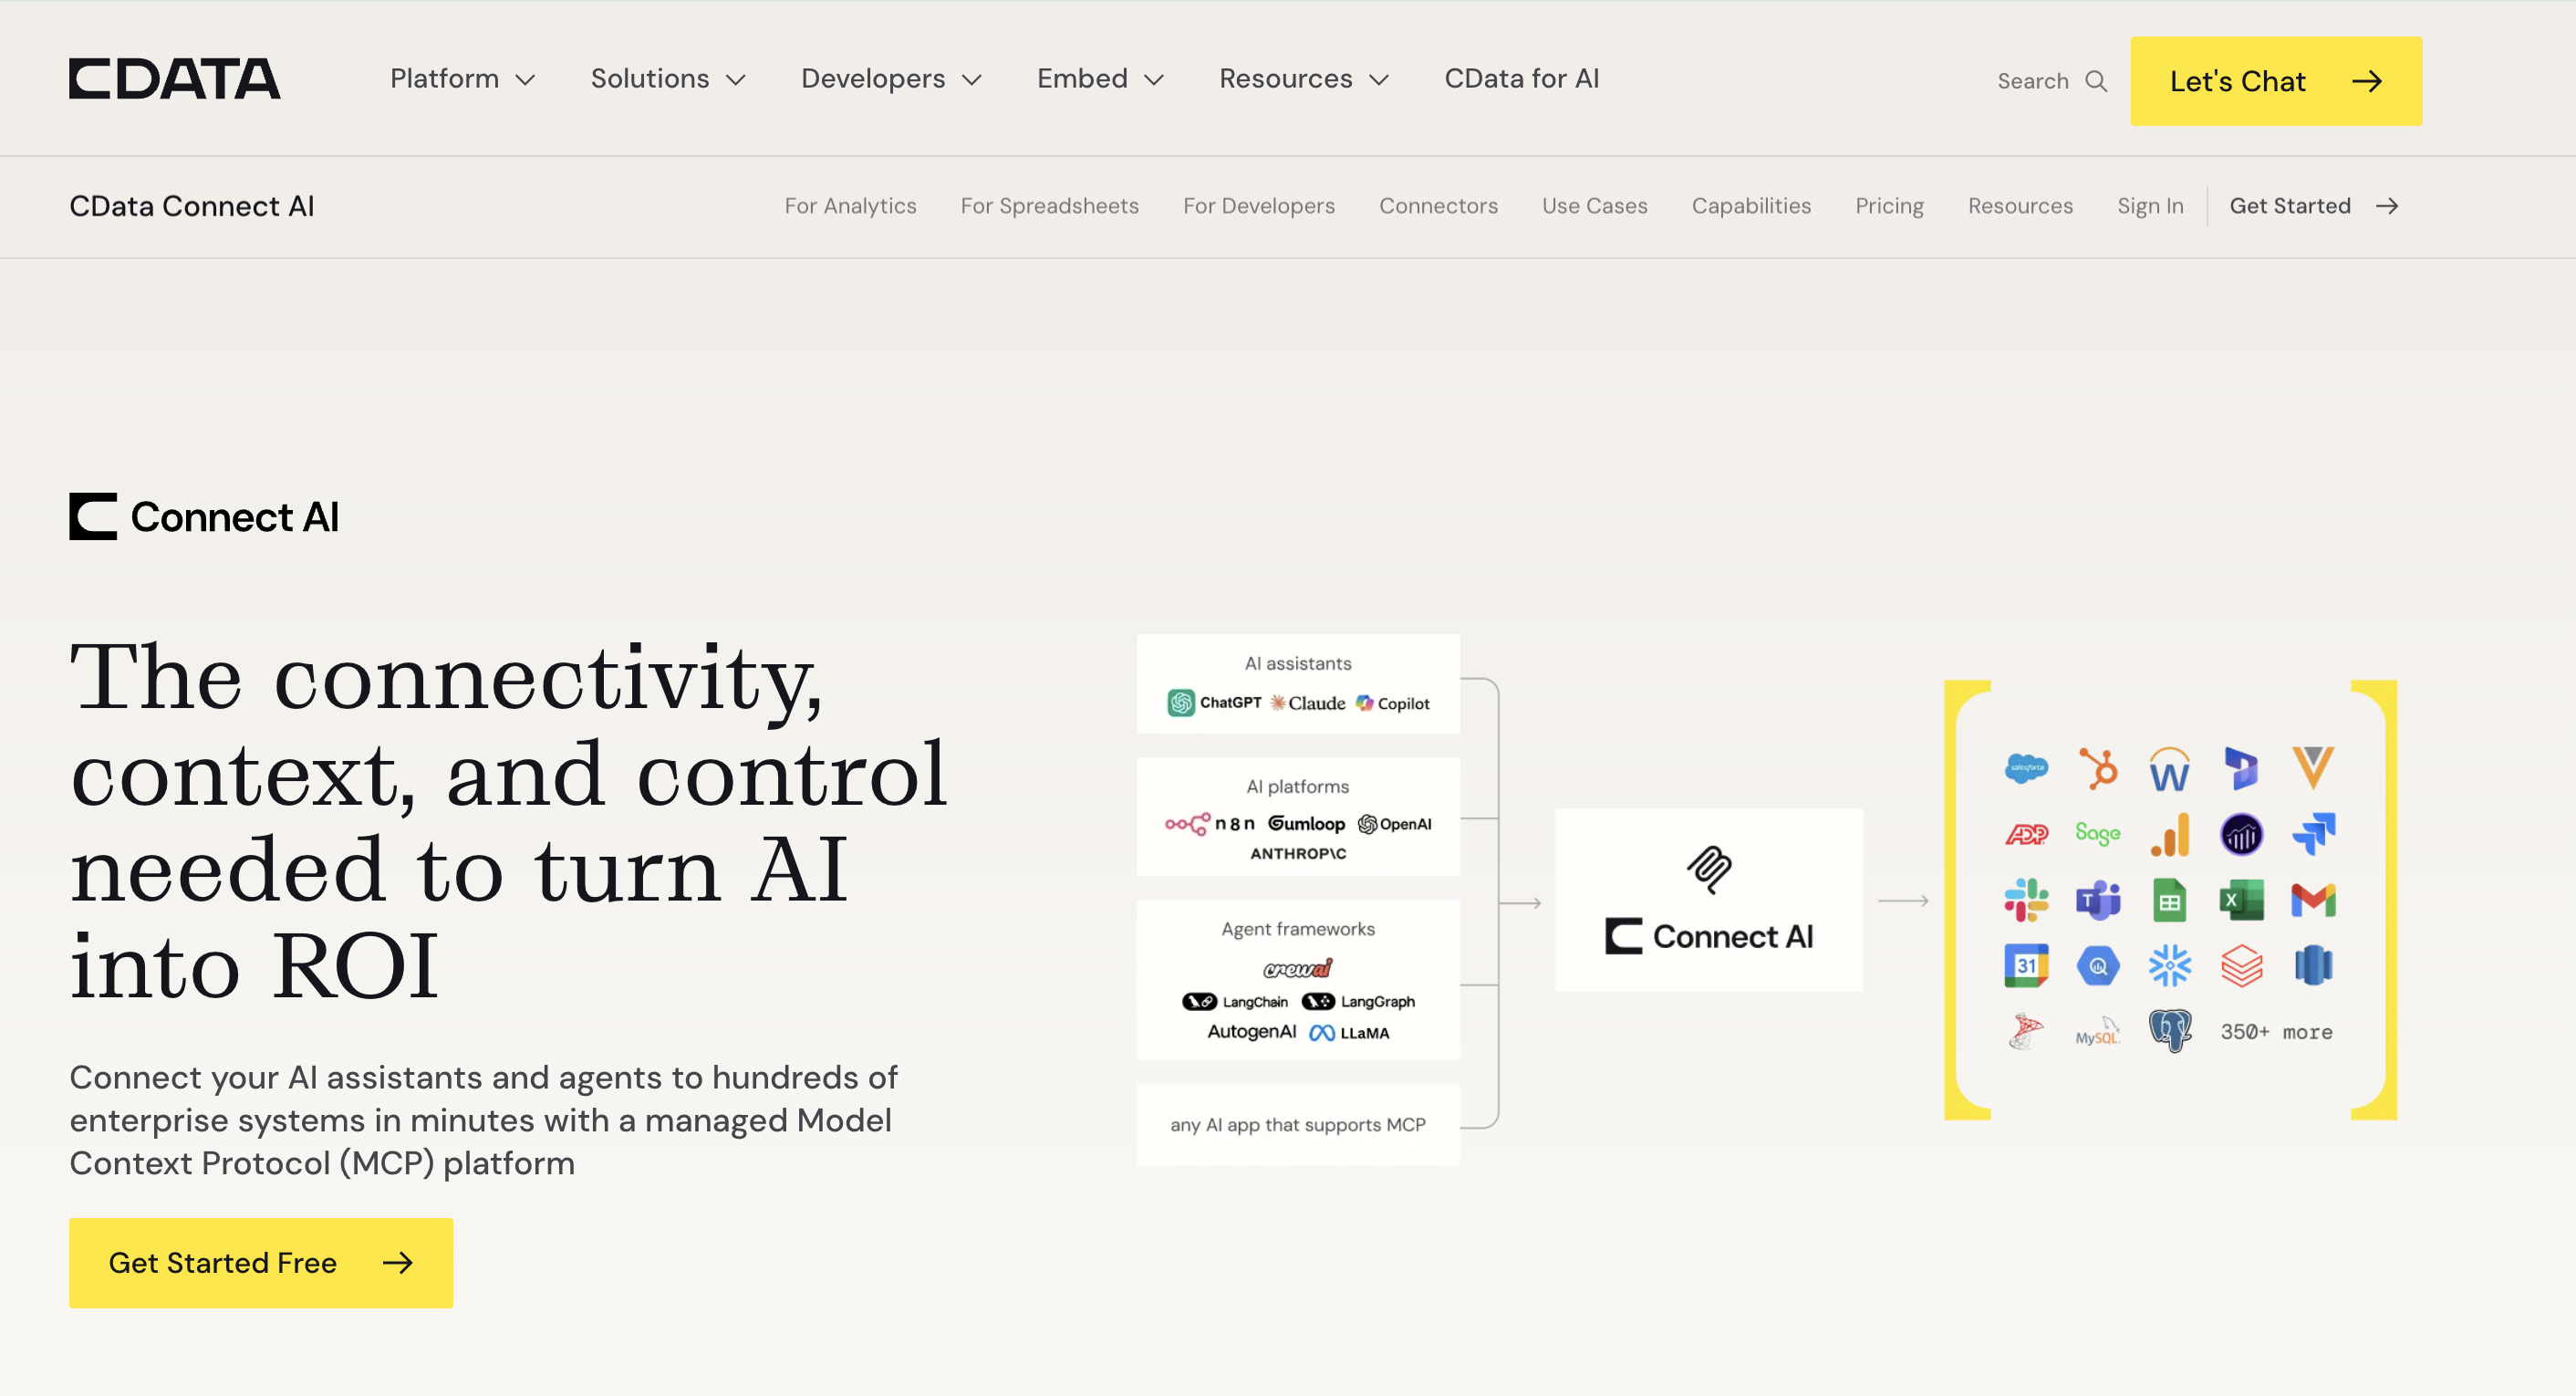Viewport: 2576px width, 1396px height.
Task: Click the Get Started Free button
Action: coord(261,1263)
